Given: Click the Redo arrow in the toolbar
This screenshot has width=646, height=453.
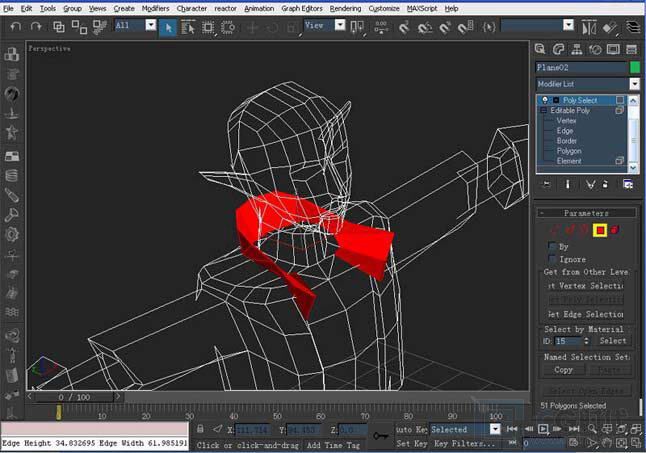Looking at the screenshot, I should coord(36,27).
